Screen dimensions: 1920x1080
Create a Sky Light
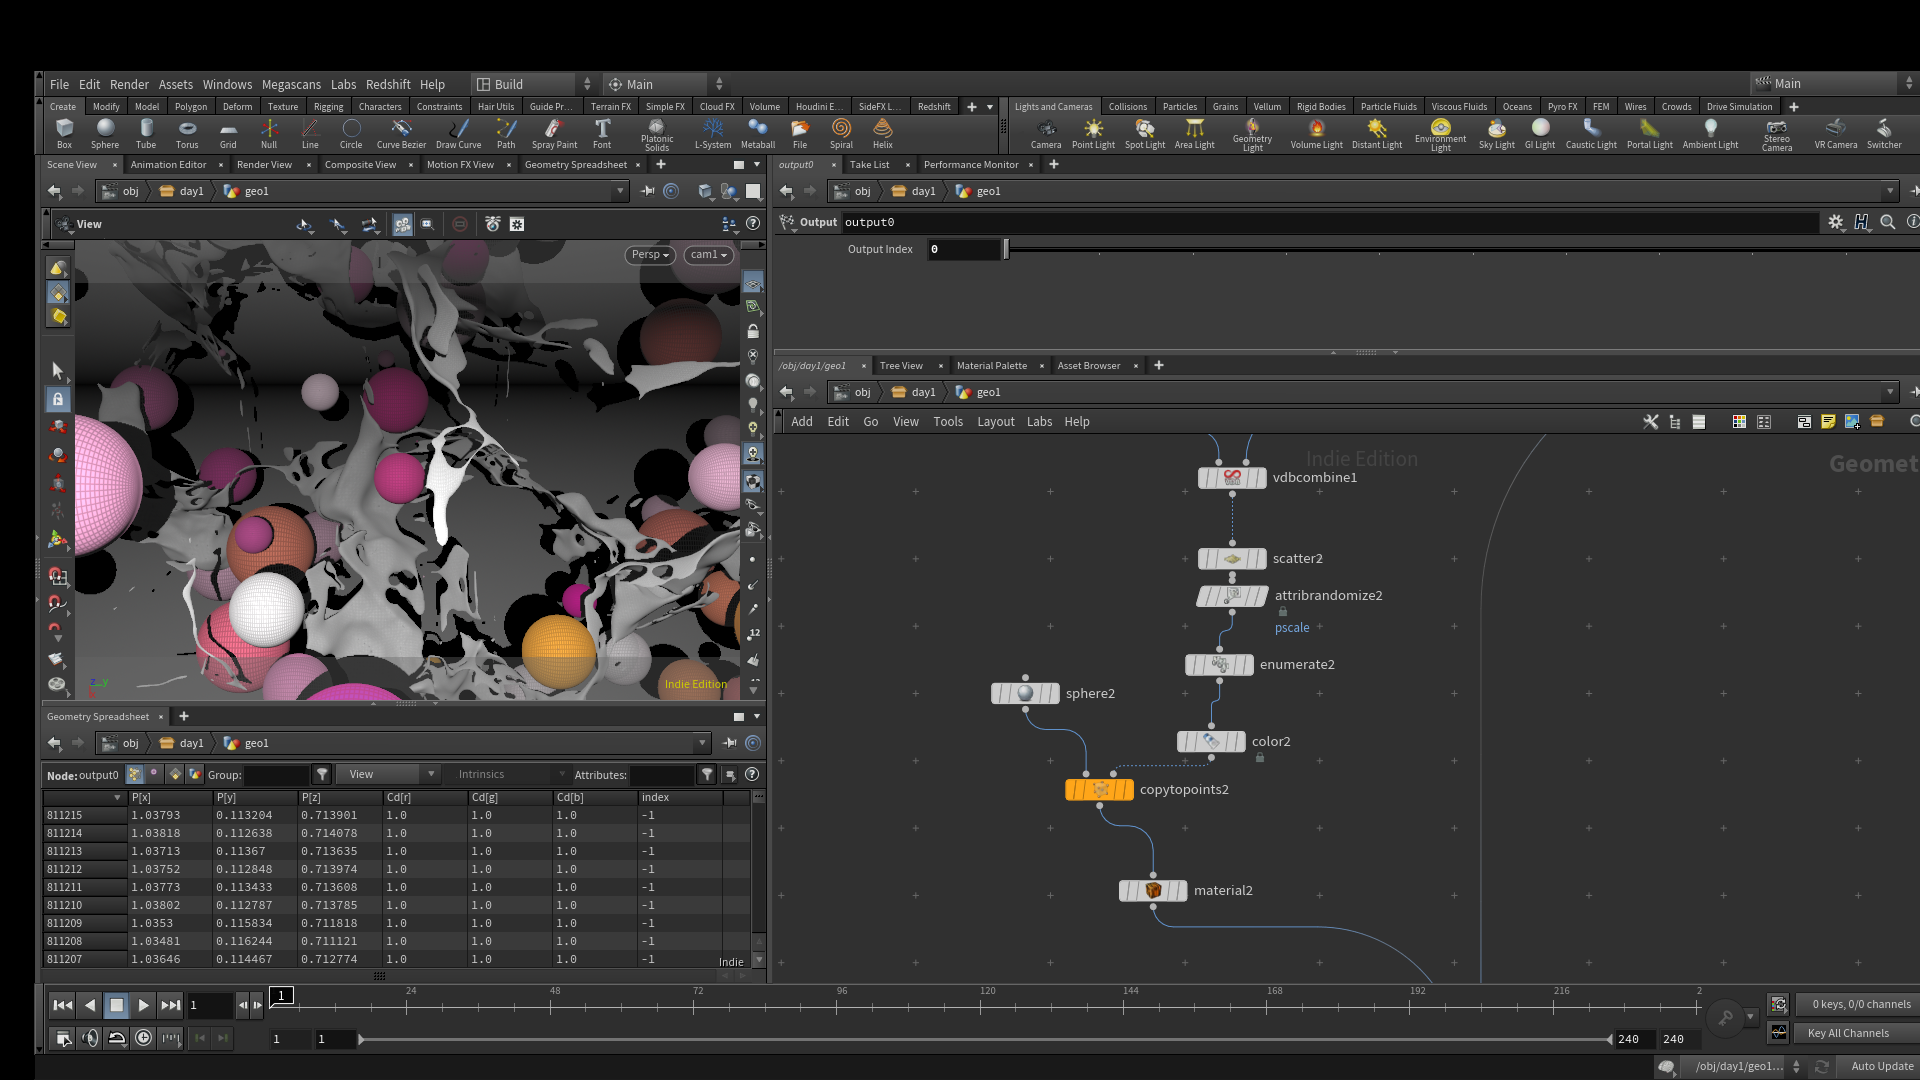(1496, 134)
